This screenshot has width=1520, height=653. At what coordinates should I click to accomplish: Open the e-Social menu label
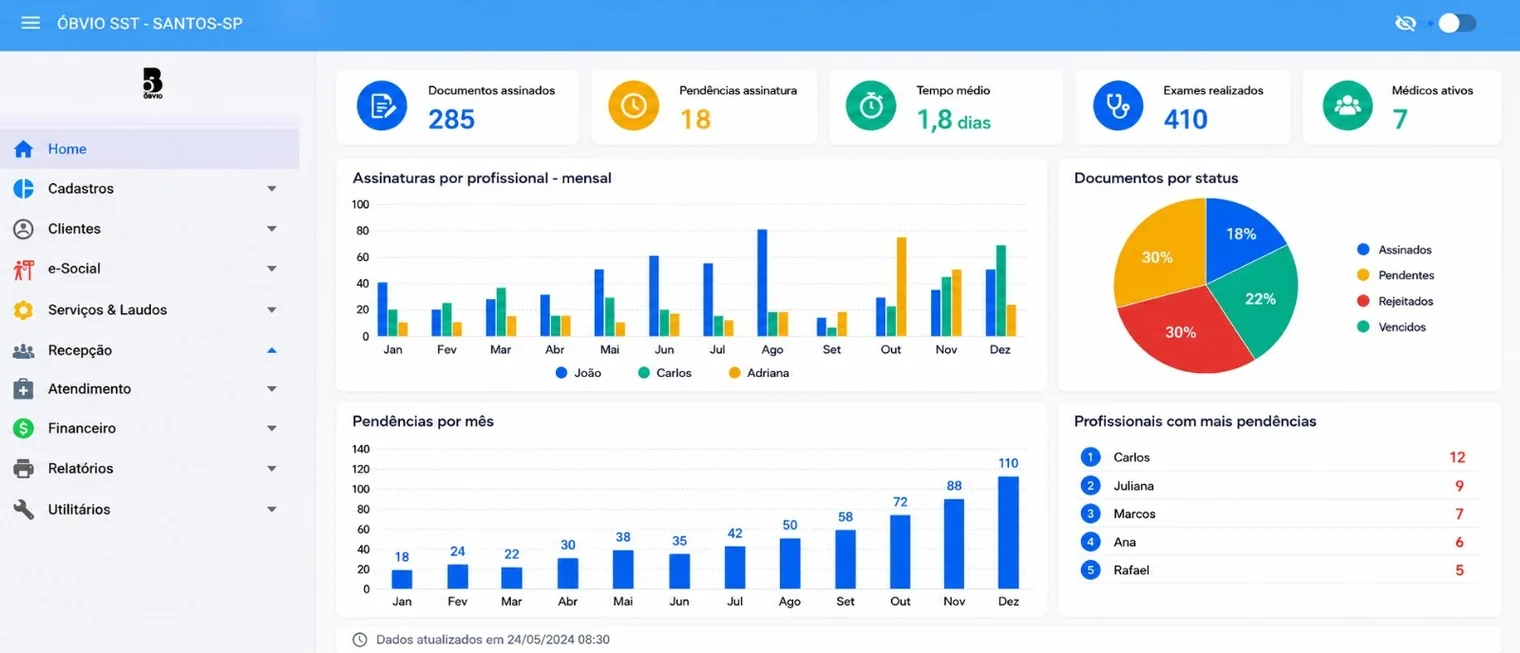click(x=74, y=269)
